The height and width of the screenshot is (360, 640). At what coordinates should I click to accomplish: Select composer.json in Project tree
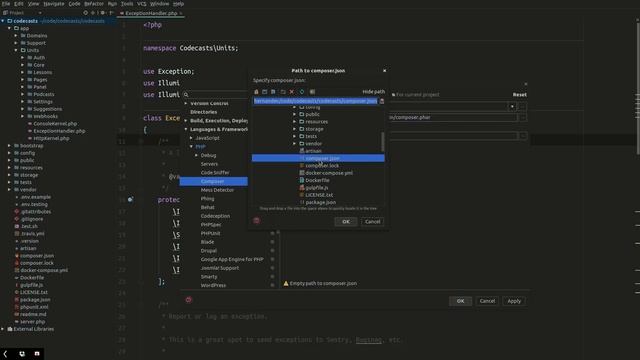[37, 256]
